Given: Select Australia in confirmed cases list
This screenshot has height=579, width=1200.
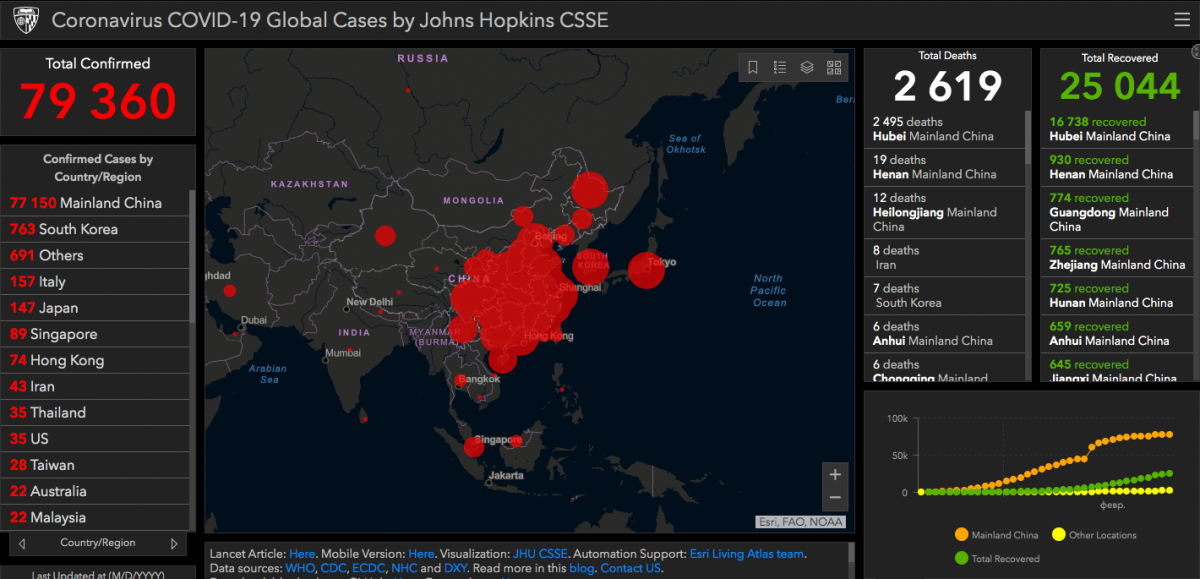Looking at the screenshot, I should click(x=95, y=491).
